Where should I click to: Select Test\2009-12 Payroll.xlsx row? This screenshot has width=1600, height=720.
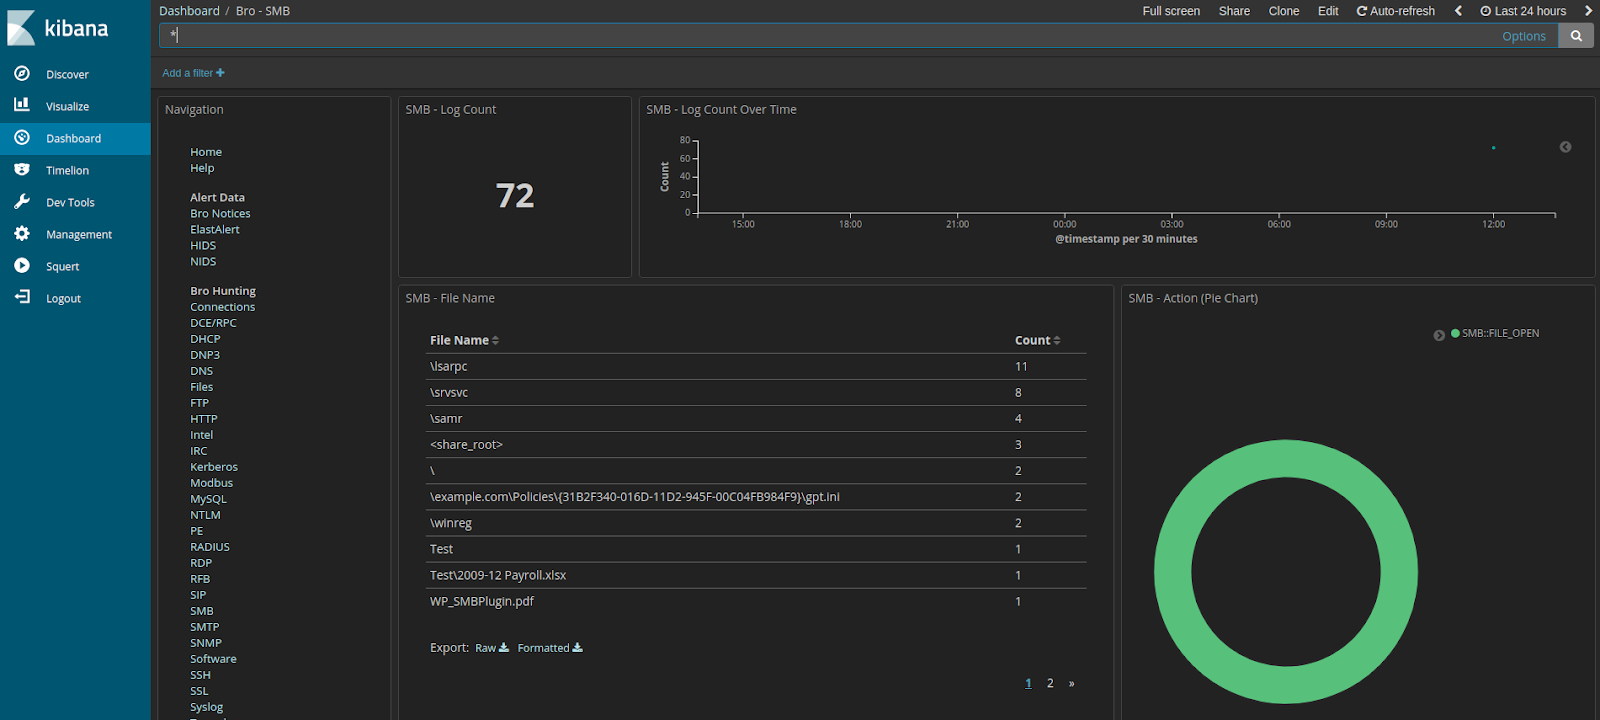(756, 575)
